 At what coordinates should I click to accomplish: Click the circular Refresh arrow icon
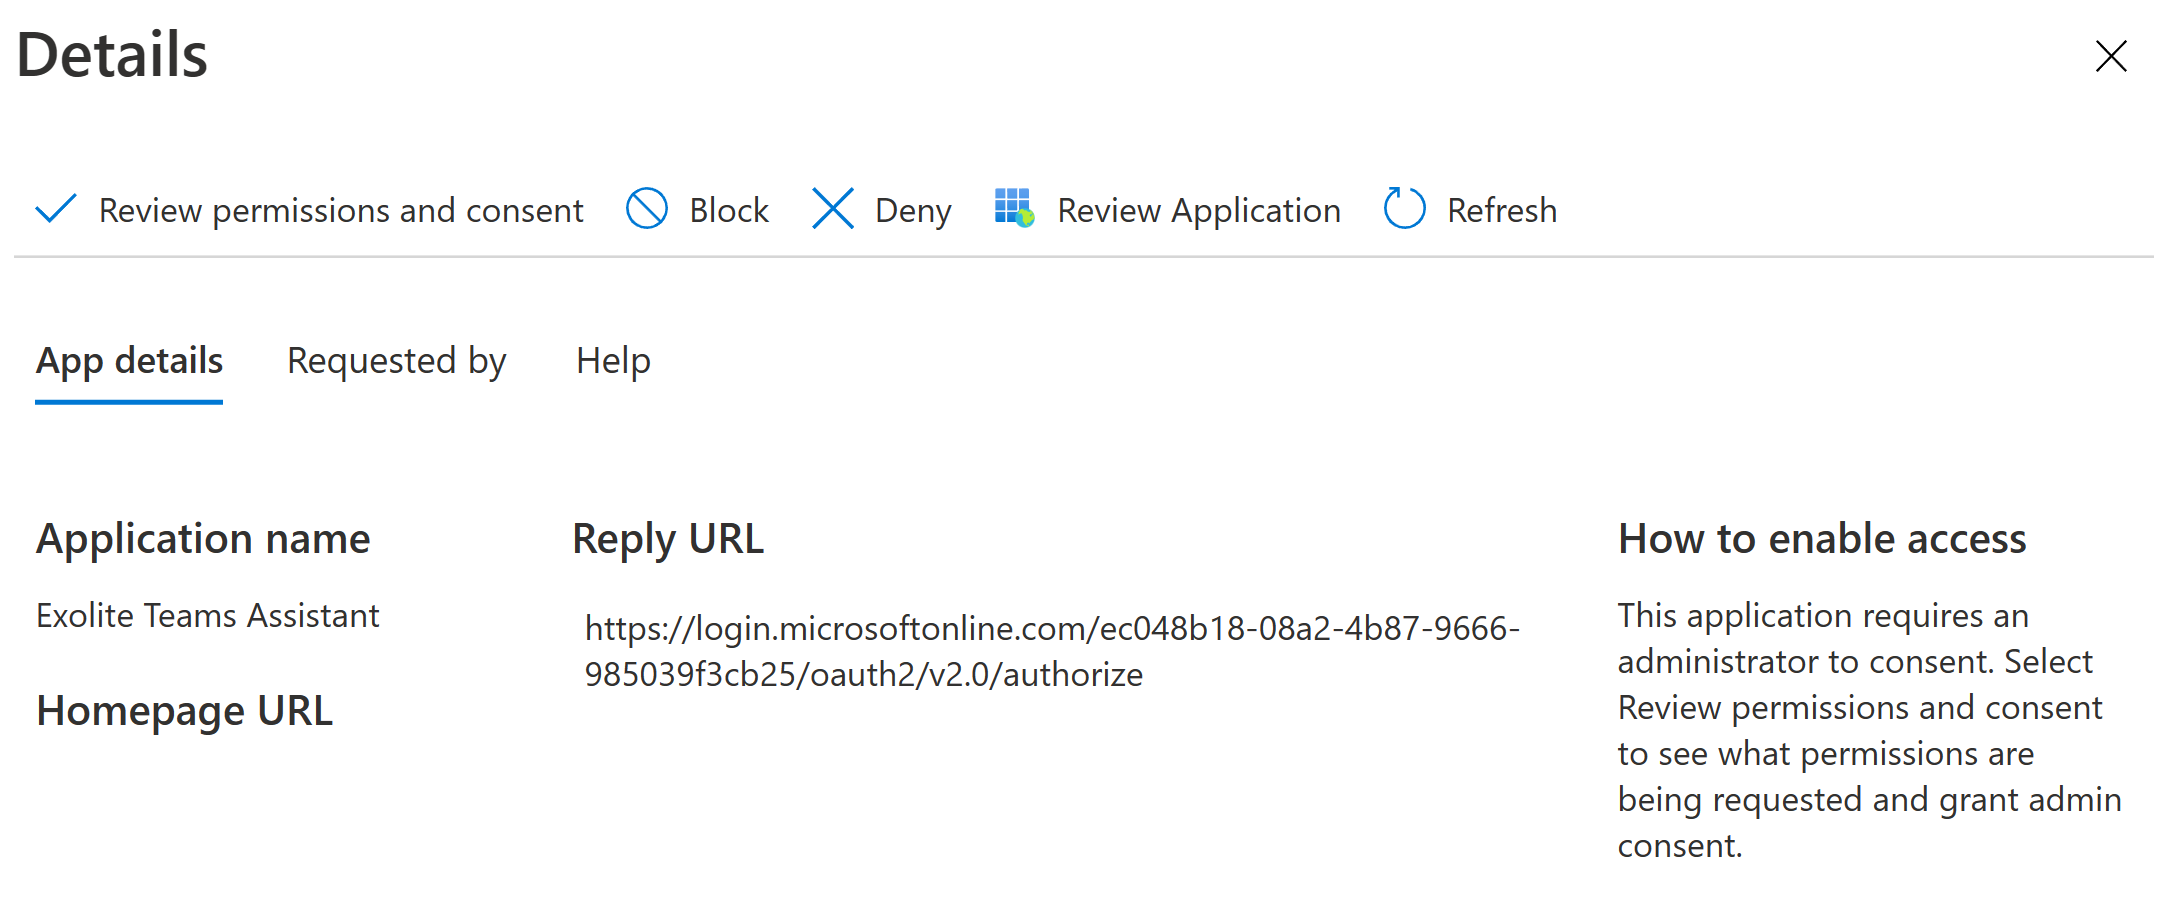tap(1404, 209)
